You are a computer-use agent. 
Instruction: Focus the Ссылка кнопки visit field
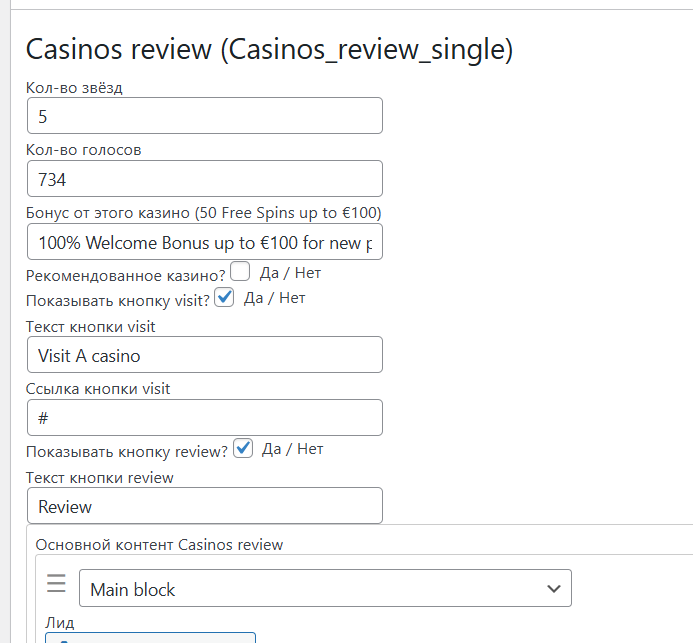205,418
